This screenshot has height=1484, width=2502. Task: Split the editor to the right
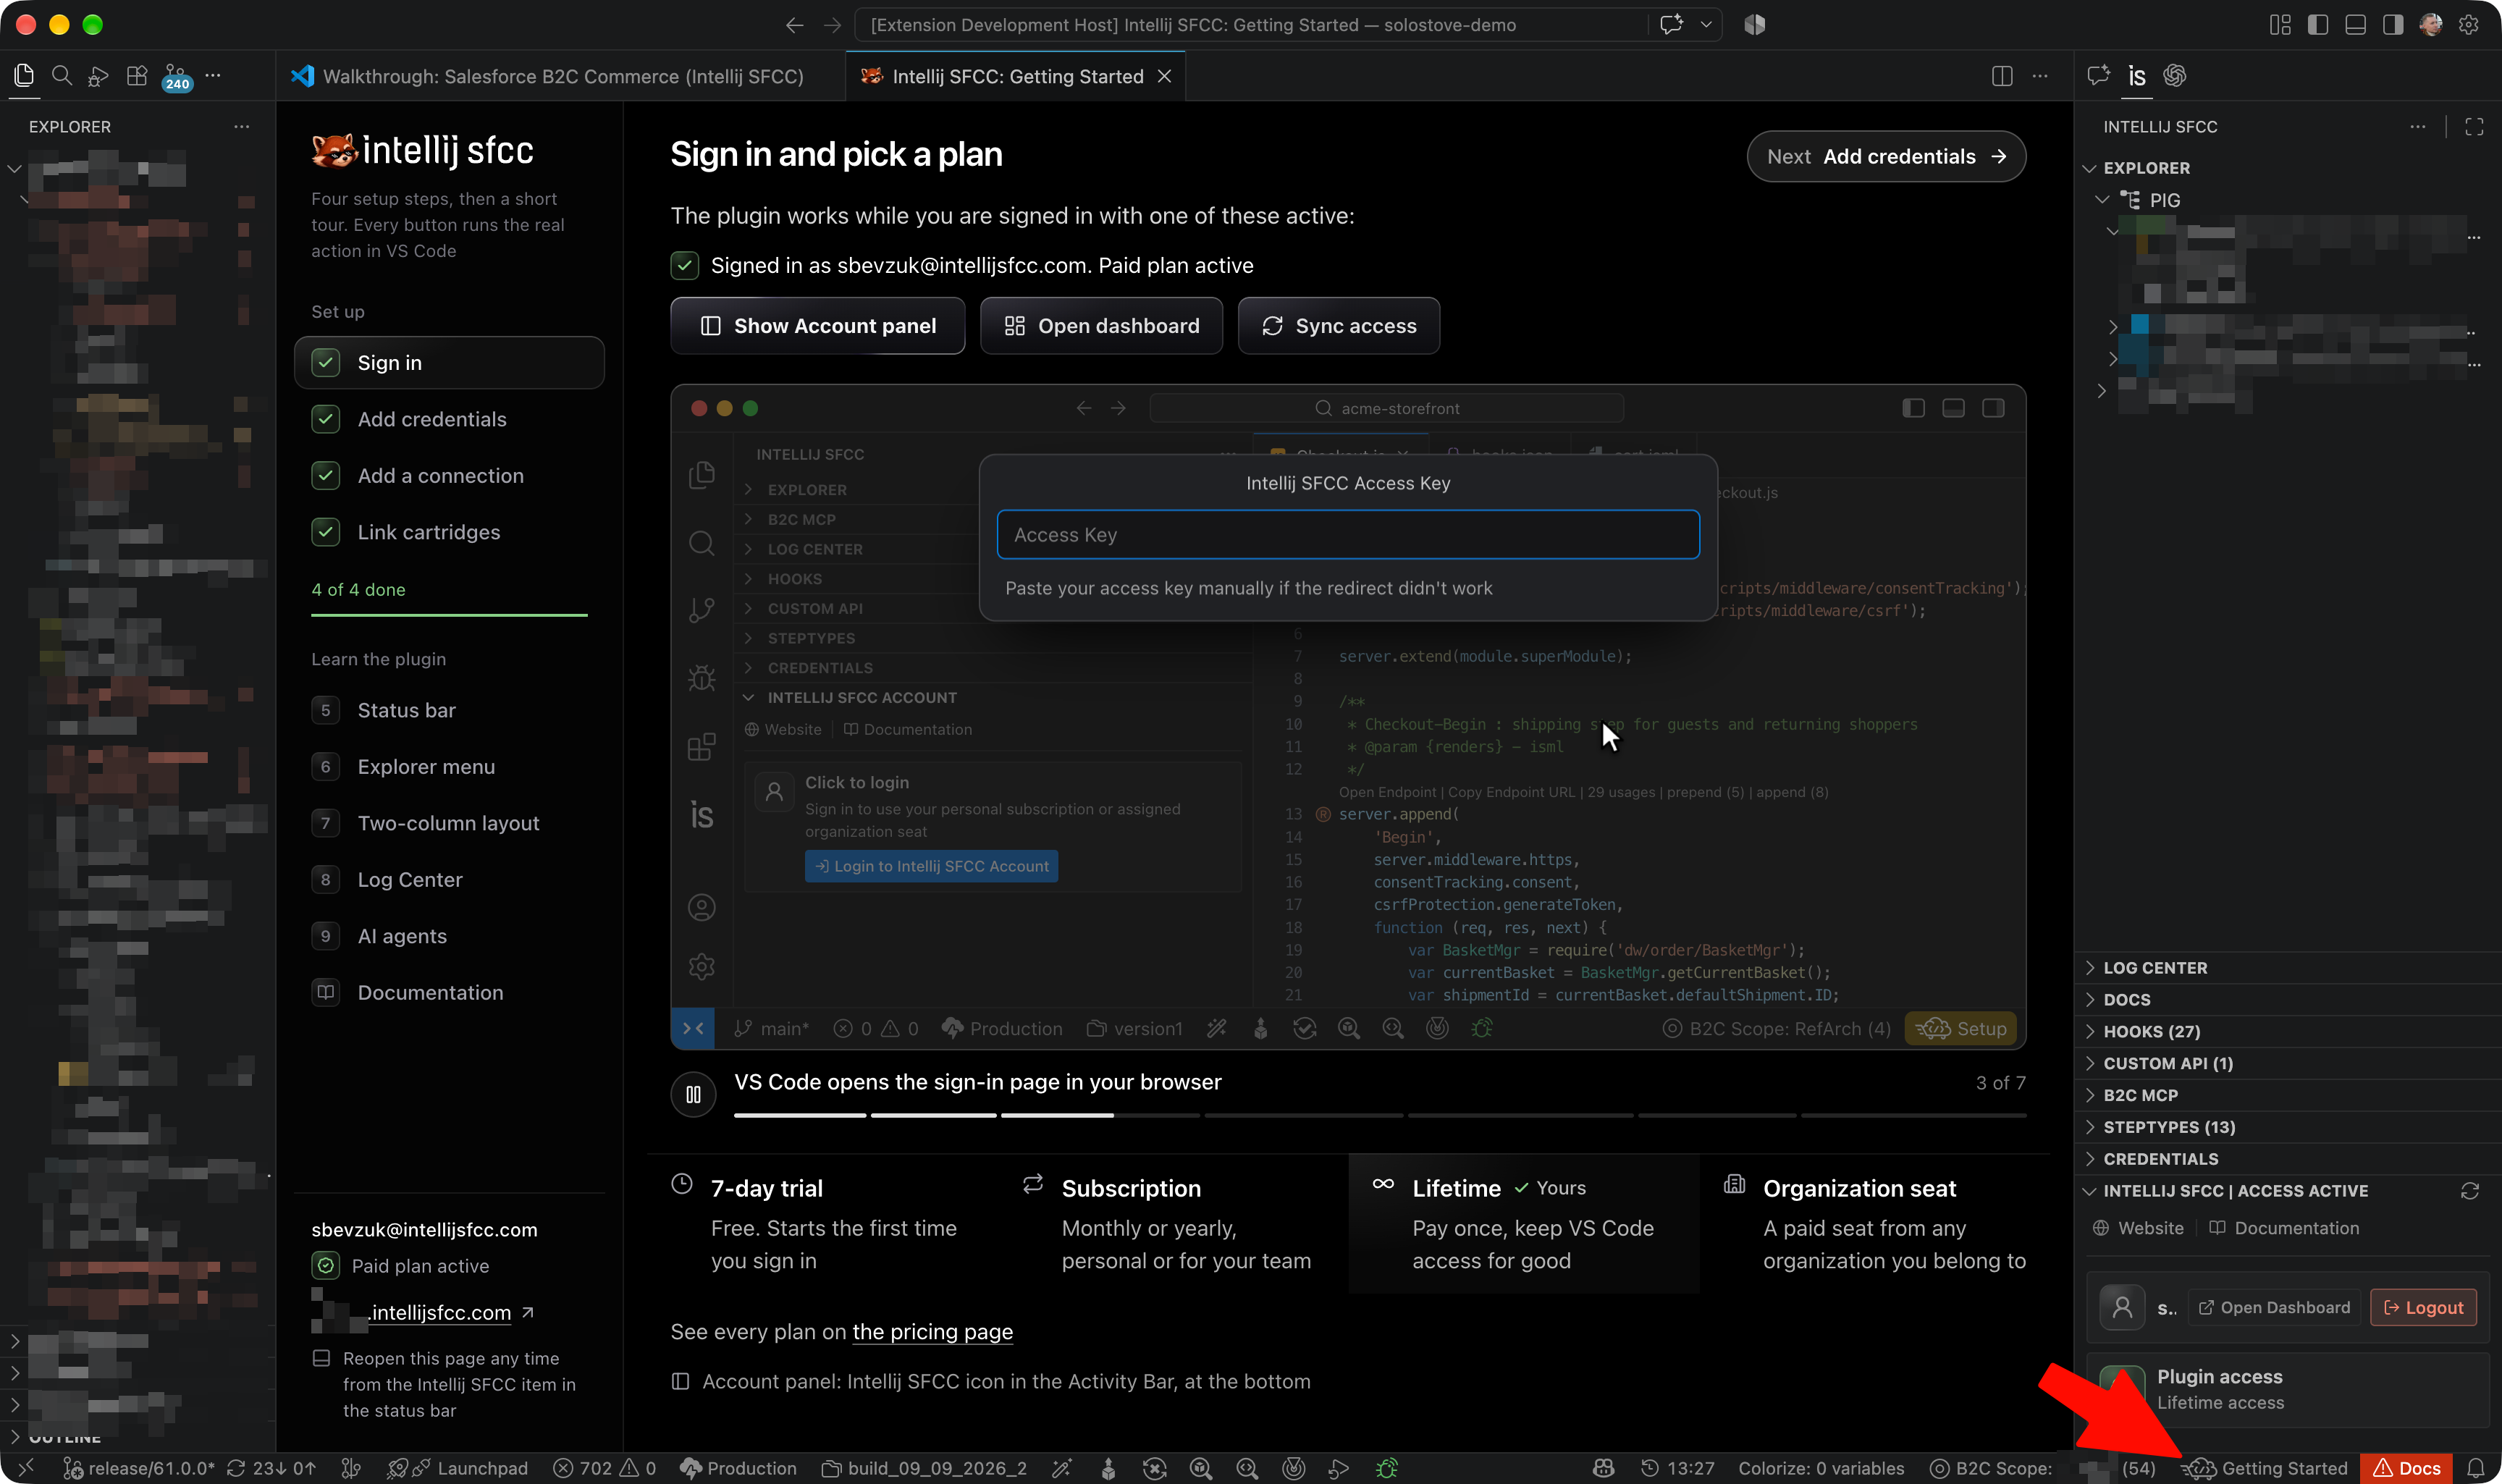point(2001,76)
